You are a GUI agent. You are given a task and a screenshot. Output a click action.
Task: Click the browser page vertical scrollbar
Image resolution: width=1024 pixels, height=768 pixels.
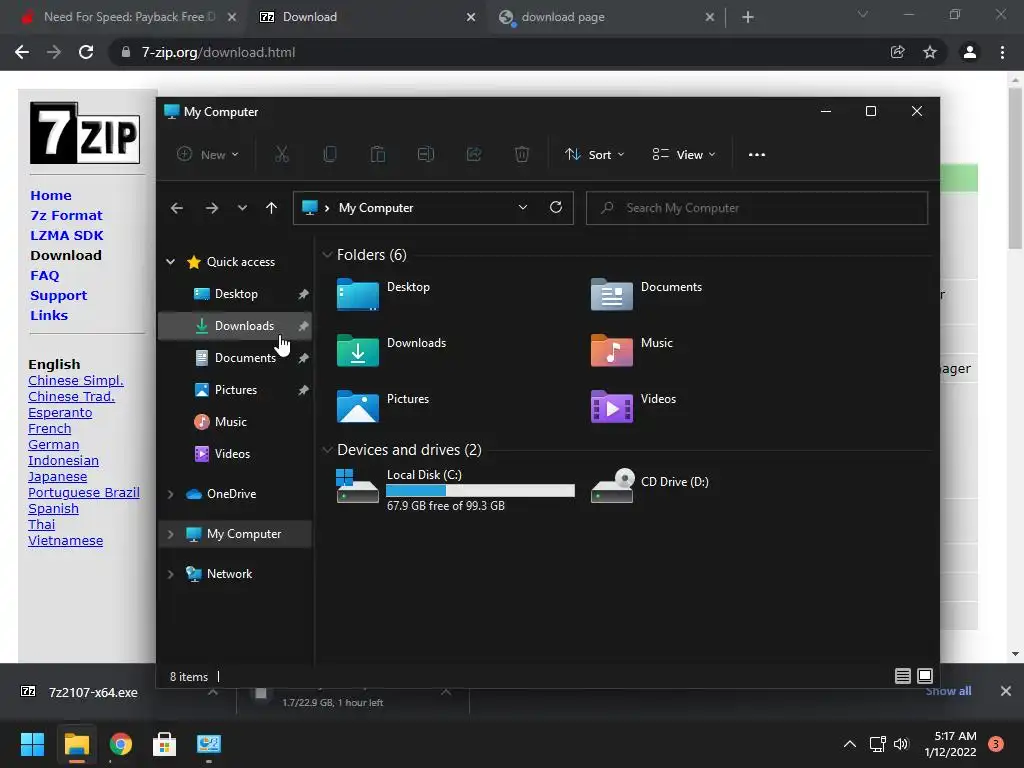point(1015,168)
